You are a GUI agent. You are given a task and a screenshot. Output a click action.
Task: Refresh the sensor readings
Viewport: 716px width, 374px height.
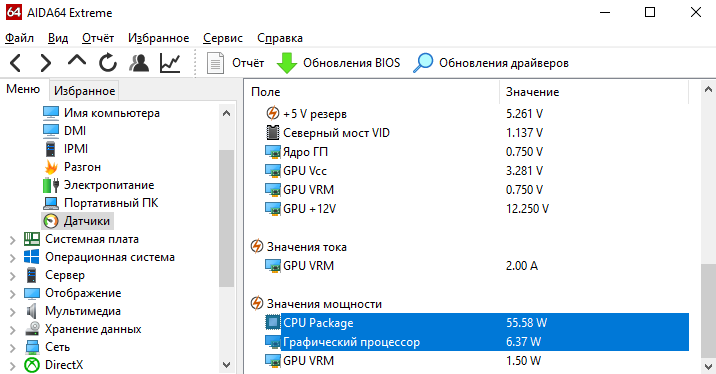[x=108, y=63]
